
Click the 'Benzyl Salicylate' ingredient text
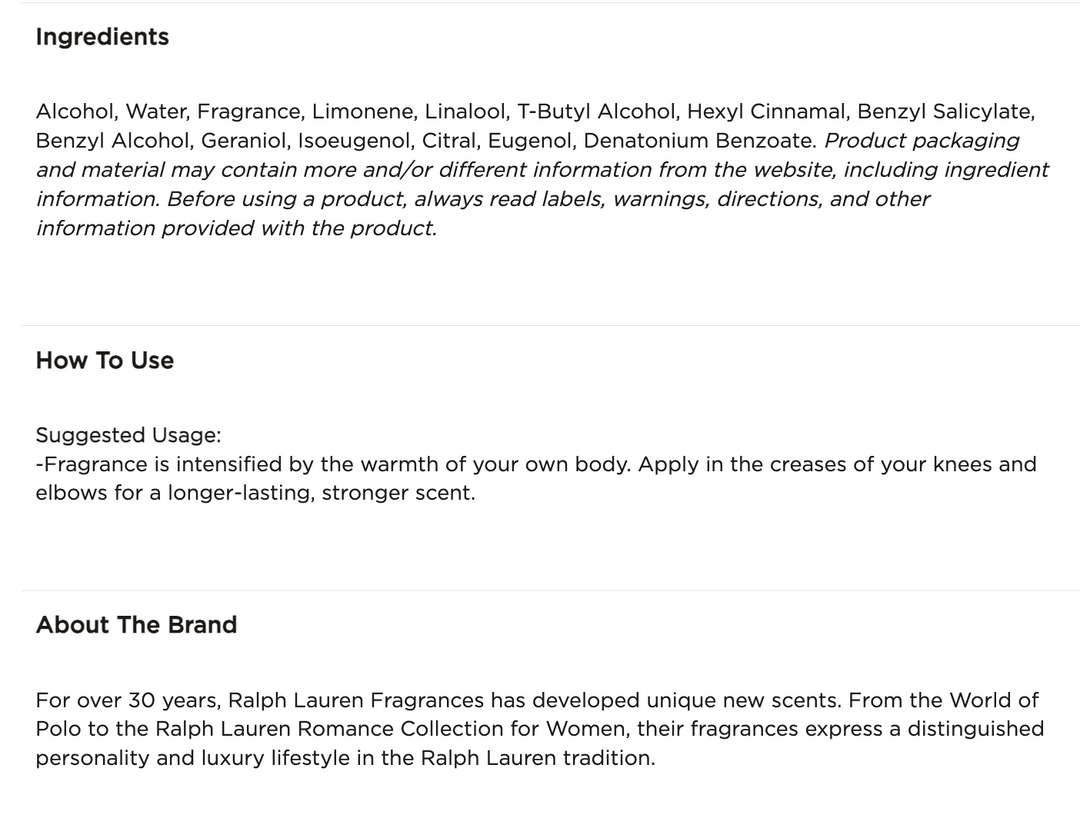coord(946,112)
